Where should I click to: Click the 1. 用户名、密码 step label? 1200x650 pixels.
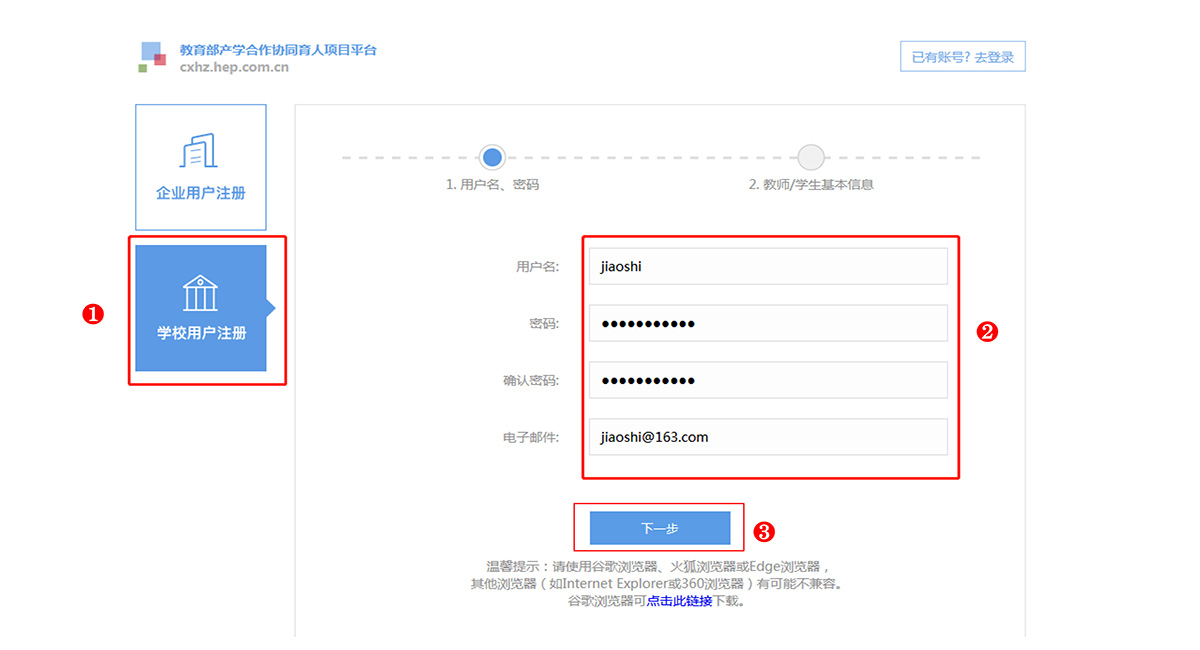coord(492,185)
